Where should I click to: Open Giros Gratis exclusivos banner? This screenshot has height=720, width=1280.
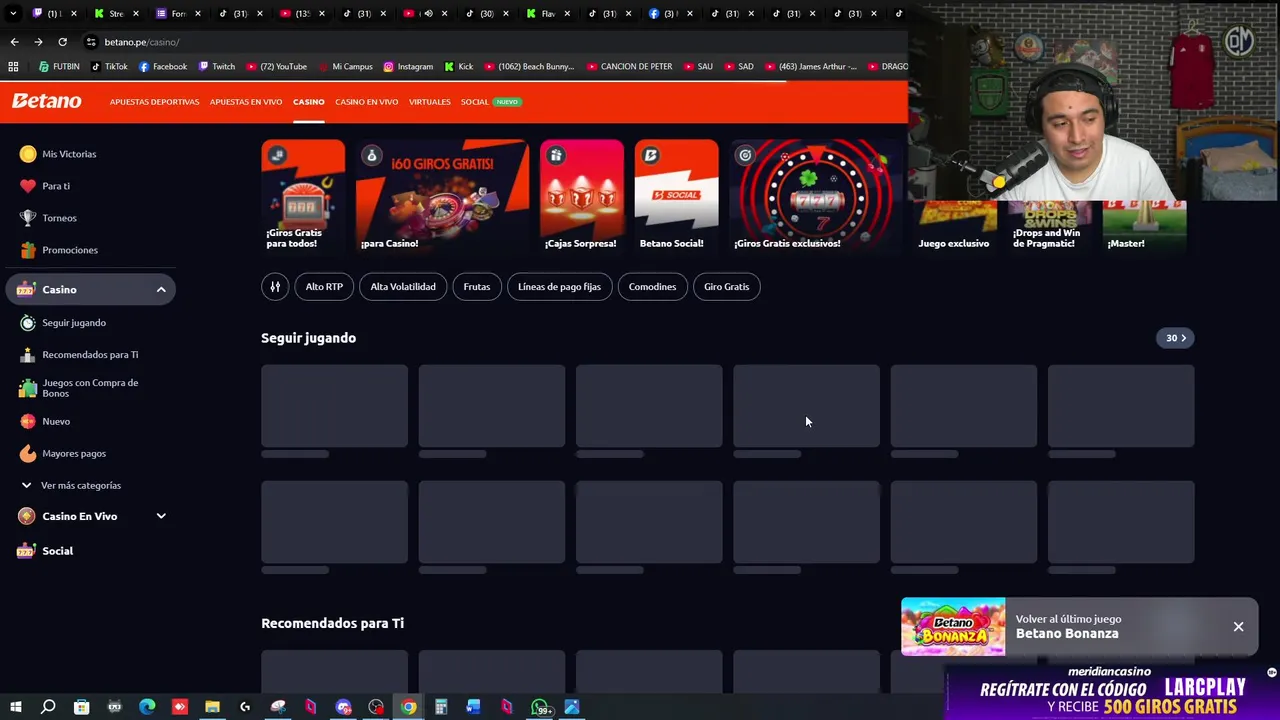click(816, 195)
